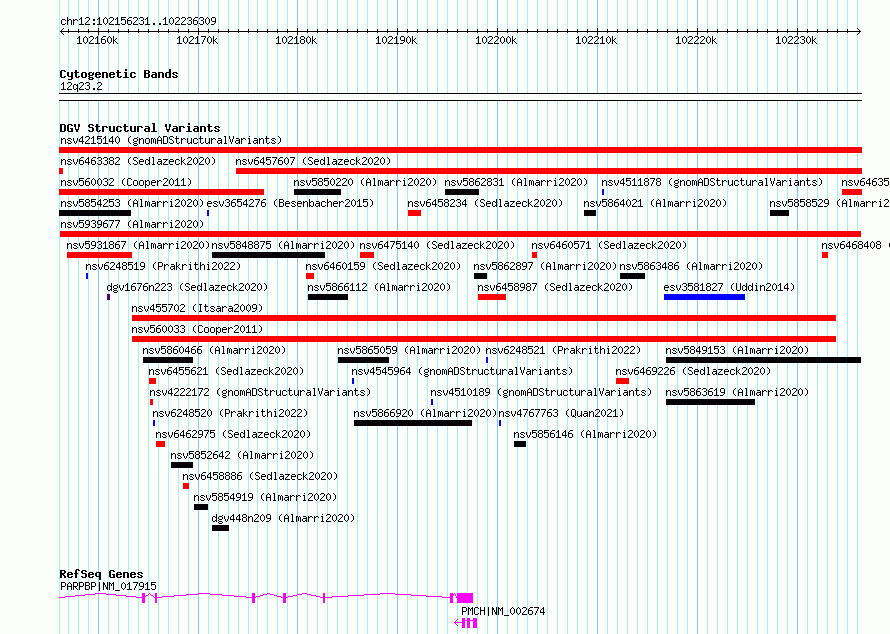
Task: Click the PMCH gene glyph
Action: point(466,623)
